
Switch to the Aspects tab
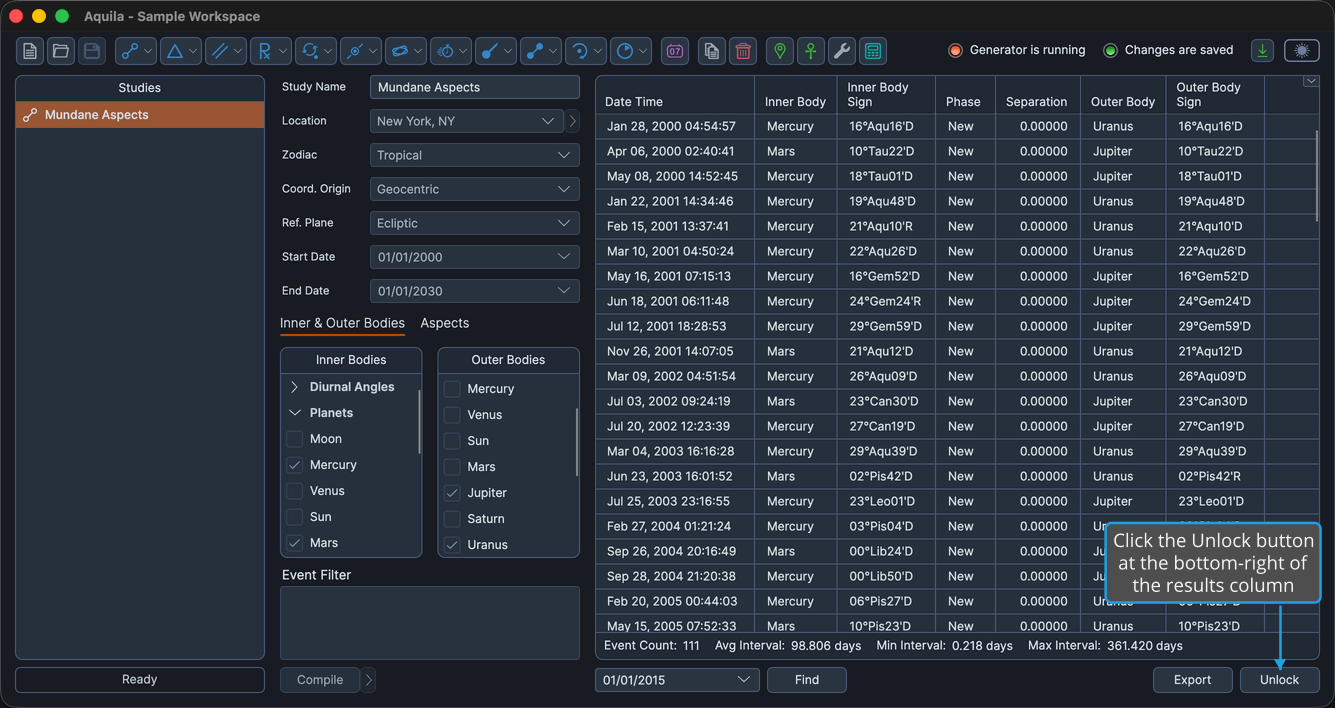point(445,323)
